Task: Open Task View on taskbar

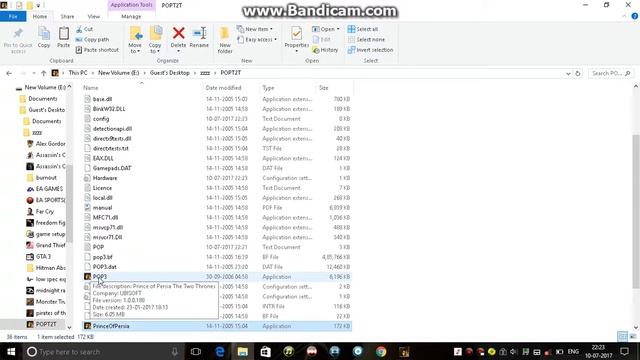Action: click(196, 351)
